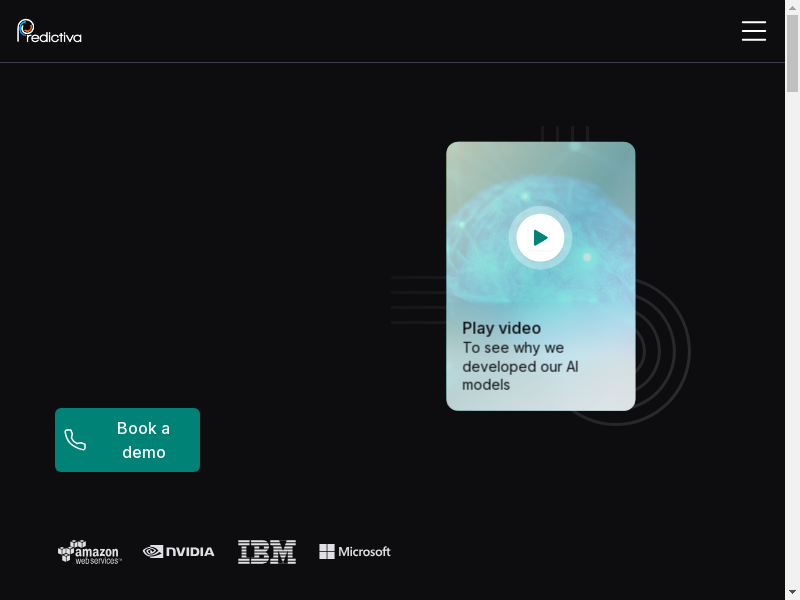Click the scrollbar down arrow
Screen dimensions: 800x600
(x=792, y=592)
